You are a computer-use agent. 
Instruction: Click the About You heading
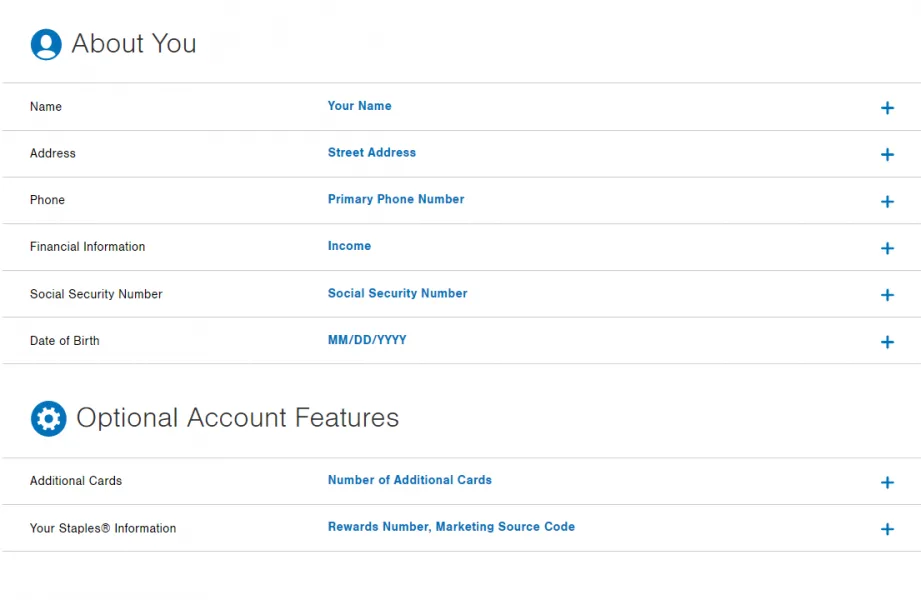click(x=134, y=44)
